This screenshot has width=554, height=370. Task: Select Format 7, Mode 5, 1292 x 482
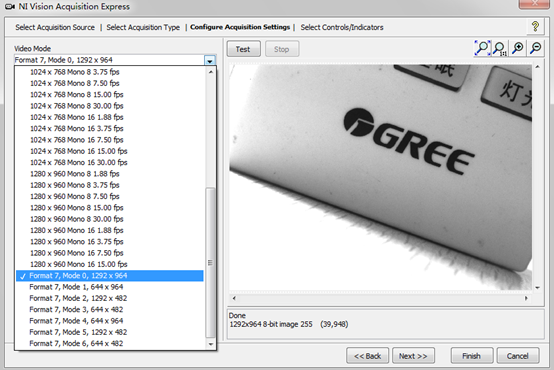click(110, 332)
